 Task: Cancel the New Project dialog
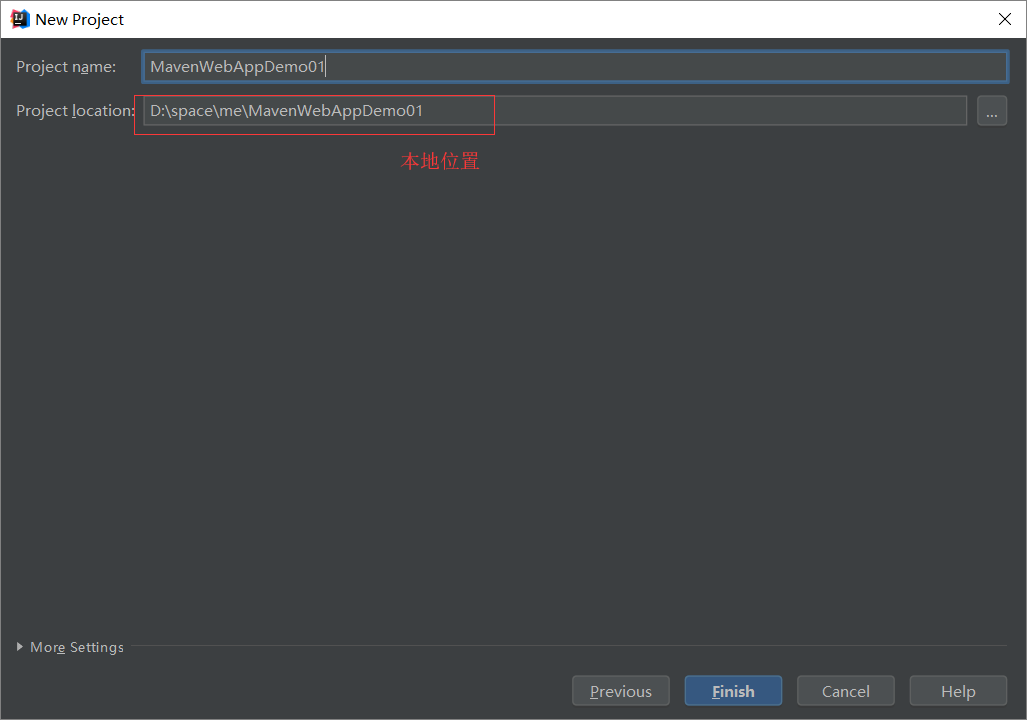(x=845, y=690)
